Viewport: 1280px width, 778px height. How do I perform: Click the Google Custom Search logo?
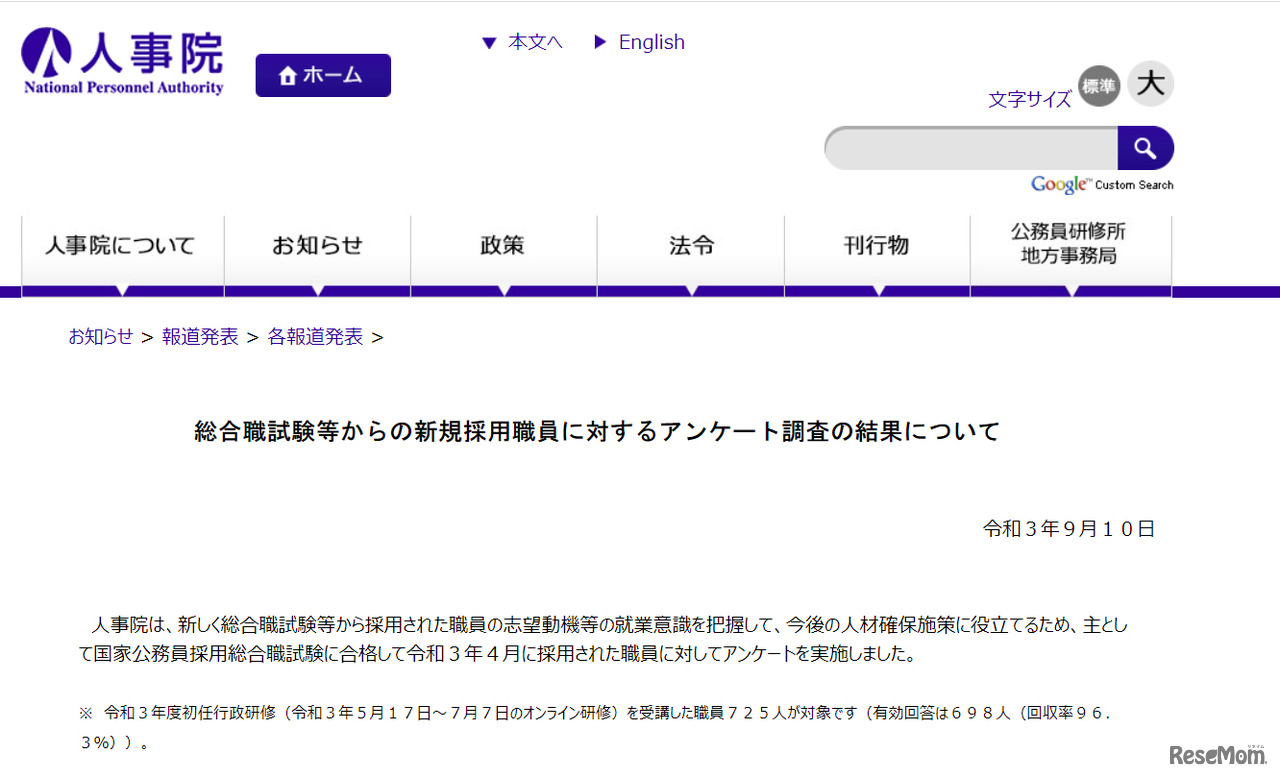1059,184
